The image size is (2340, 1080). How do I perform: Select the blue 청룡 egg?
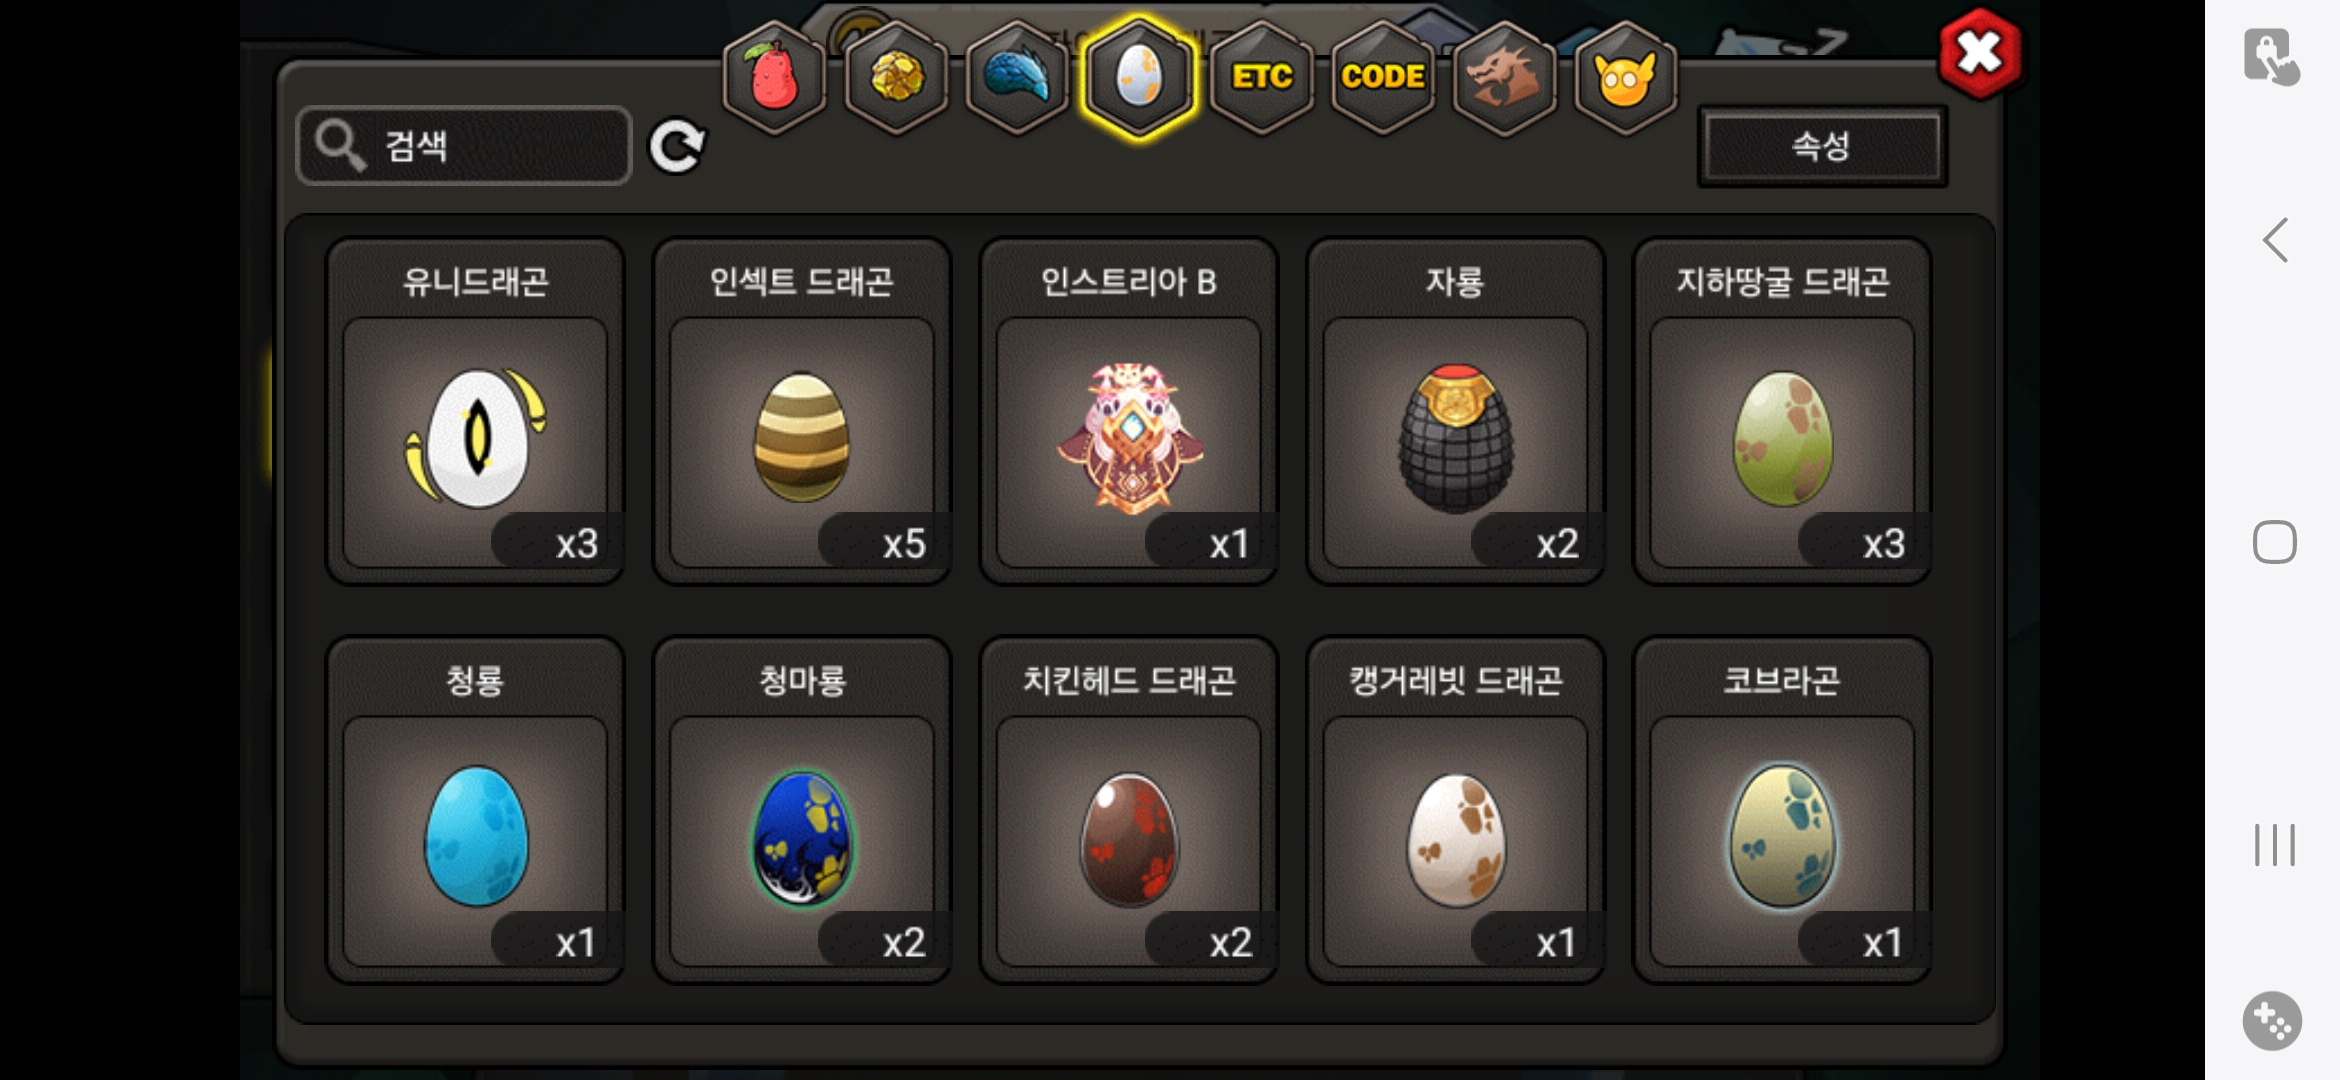[475, 810]
